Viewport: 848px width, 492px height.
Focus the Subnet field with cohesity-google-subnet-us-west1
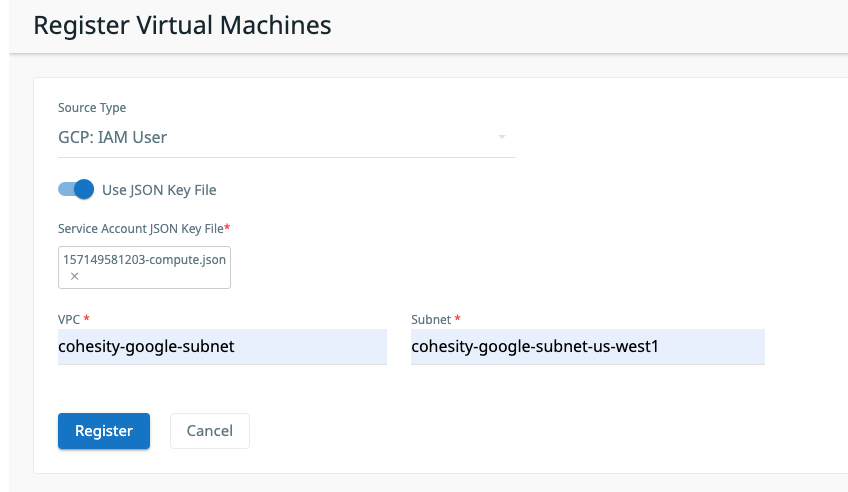[587, 347]
